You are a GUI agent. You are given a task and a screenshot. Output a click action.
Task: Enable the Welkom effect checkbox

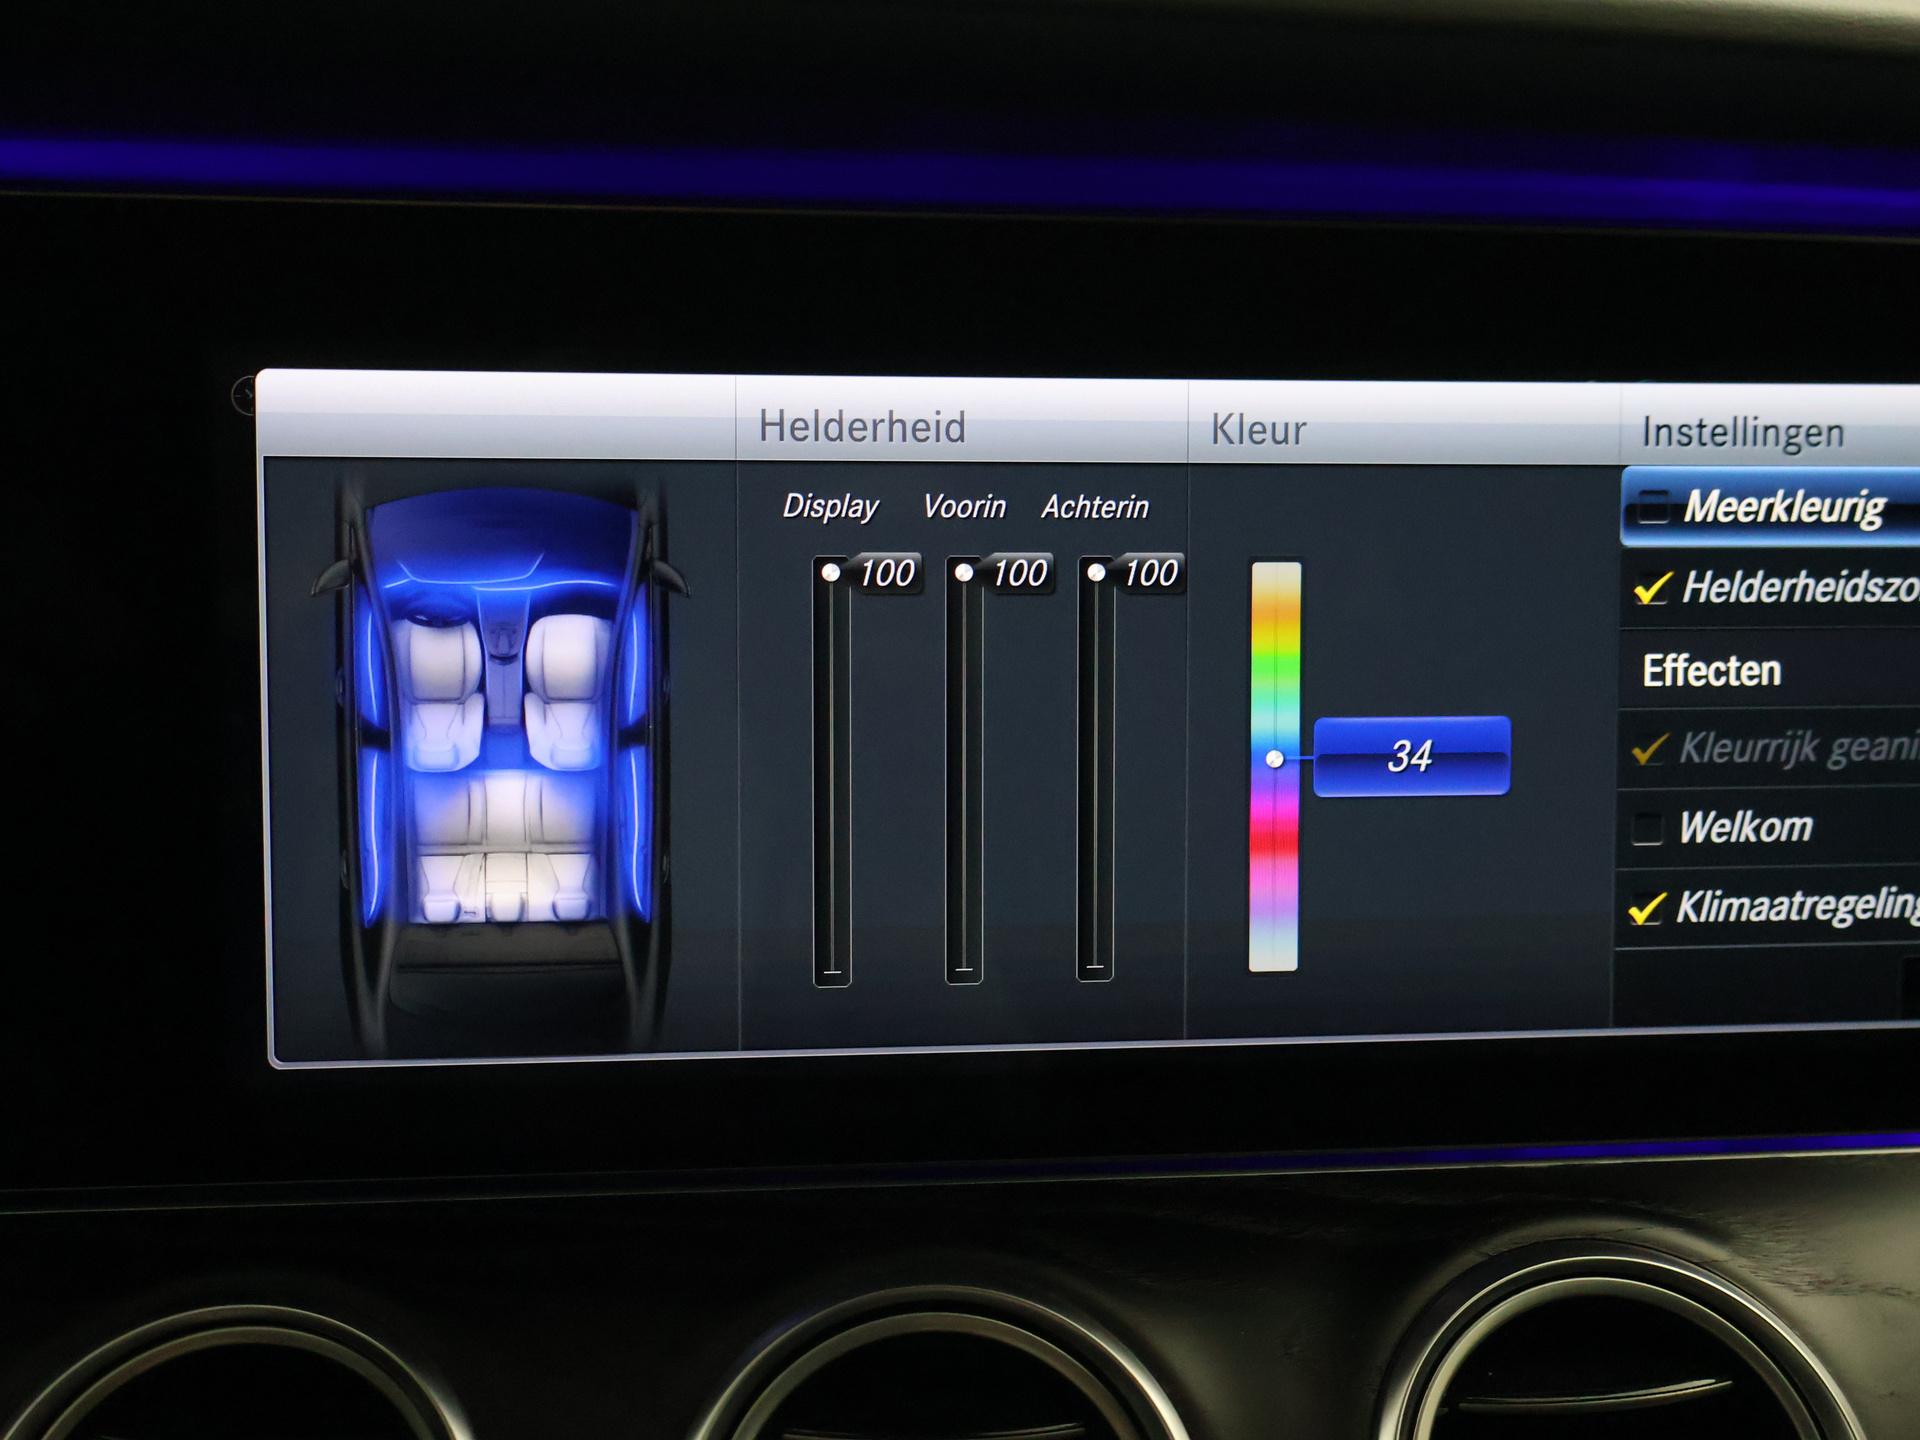tap(1647, 828)
